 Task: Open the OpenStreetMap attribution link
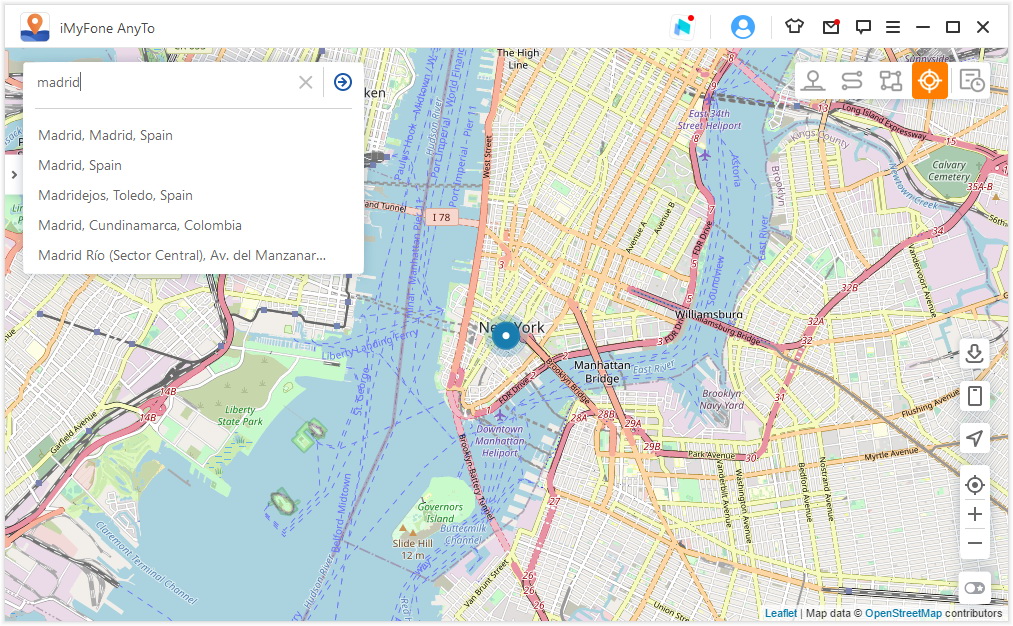tap(903, 613)
